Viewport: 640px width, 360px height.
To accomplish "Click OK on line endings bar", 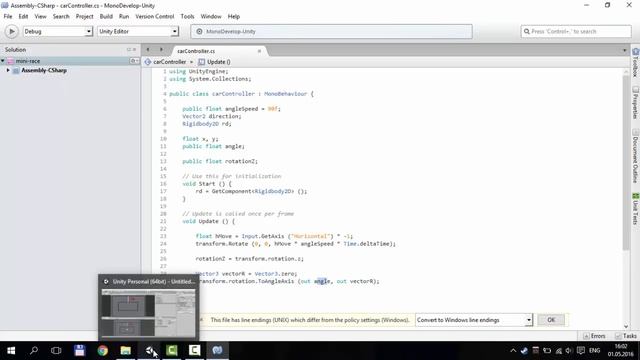I will pyautogui.click(x=551, y=320).
